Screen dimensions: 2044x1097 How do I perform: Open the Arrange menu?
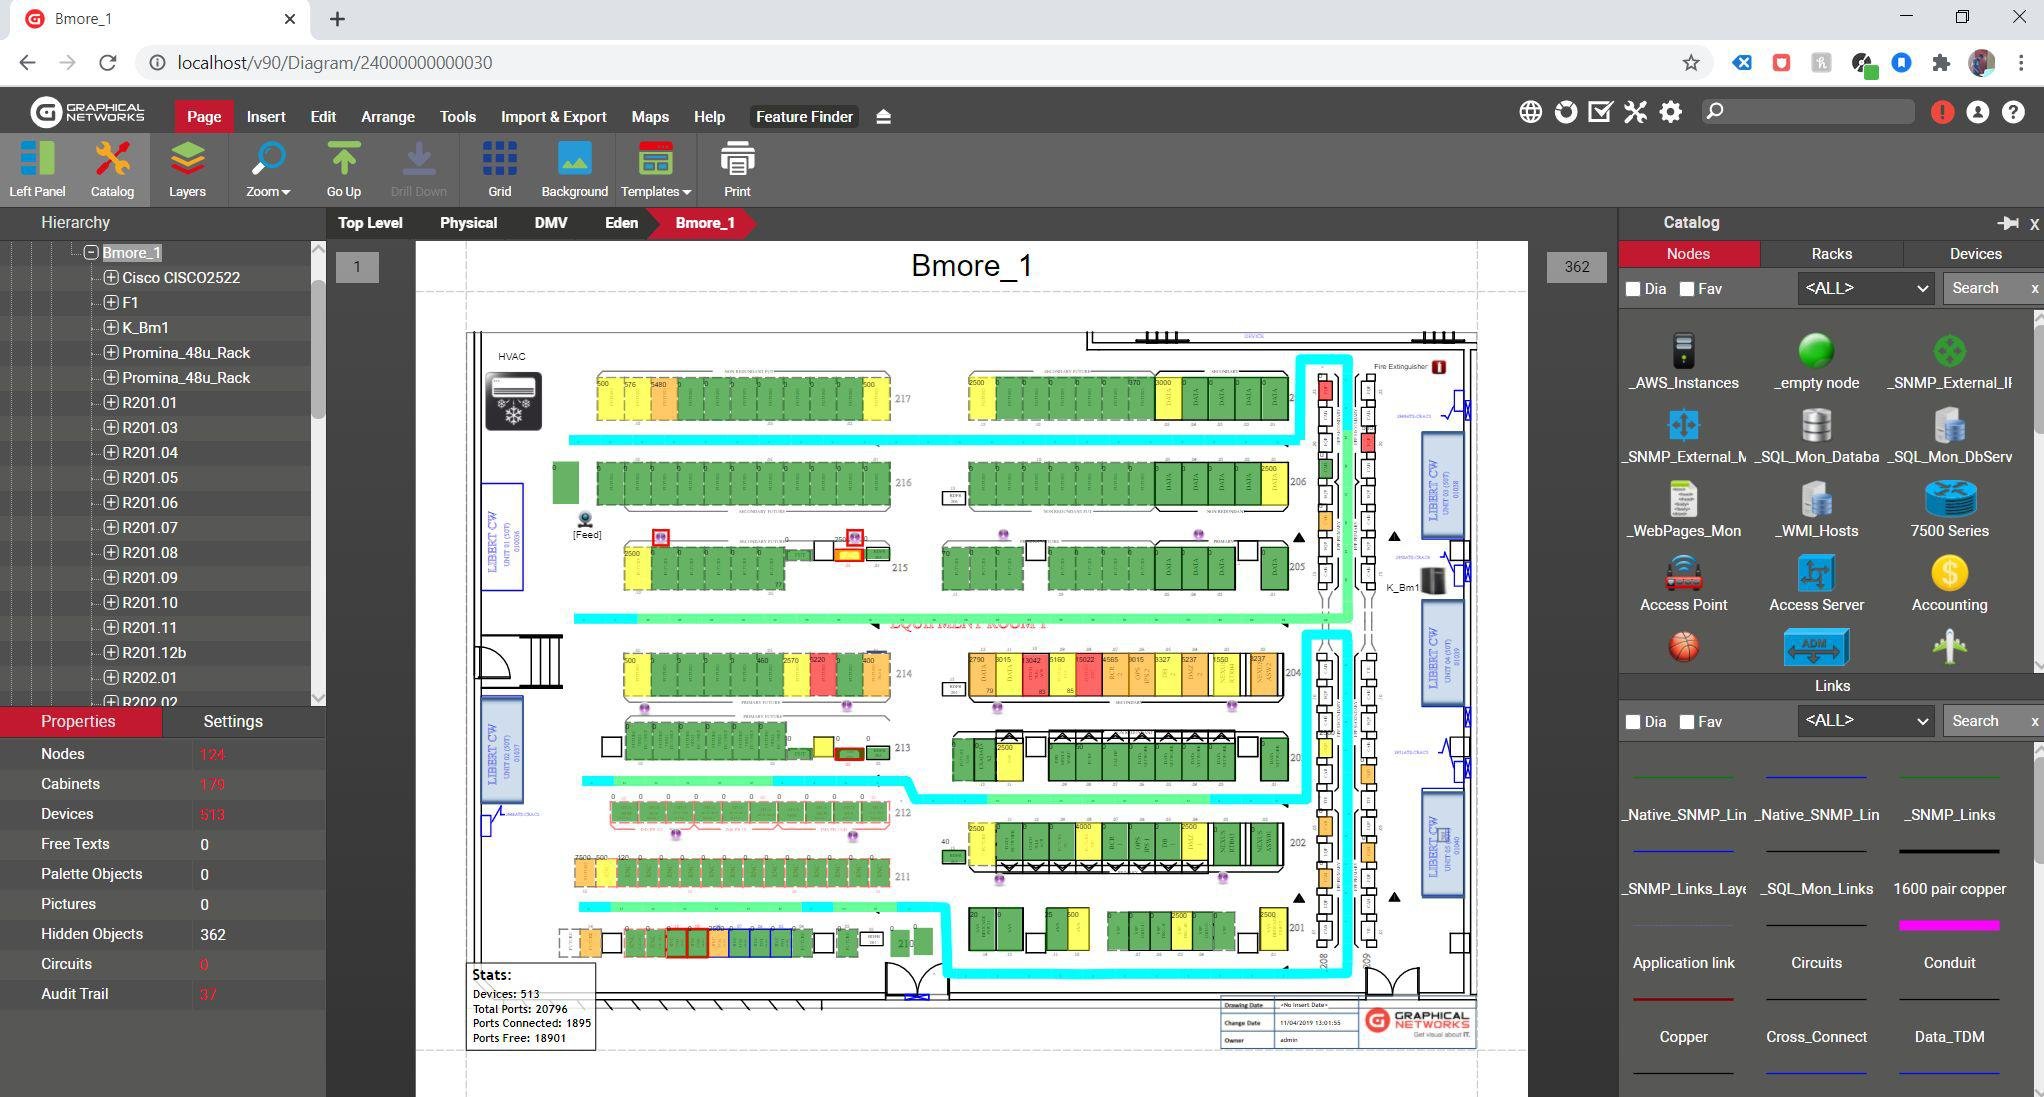tap(388, 117)
